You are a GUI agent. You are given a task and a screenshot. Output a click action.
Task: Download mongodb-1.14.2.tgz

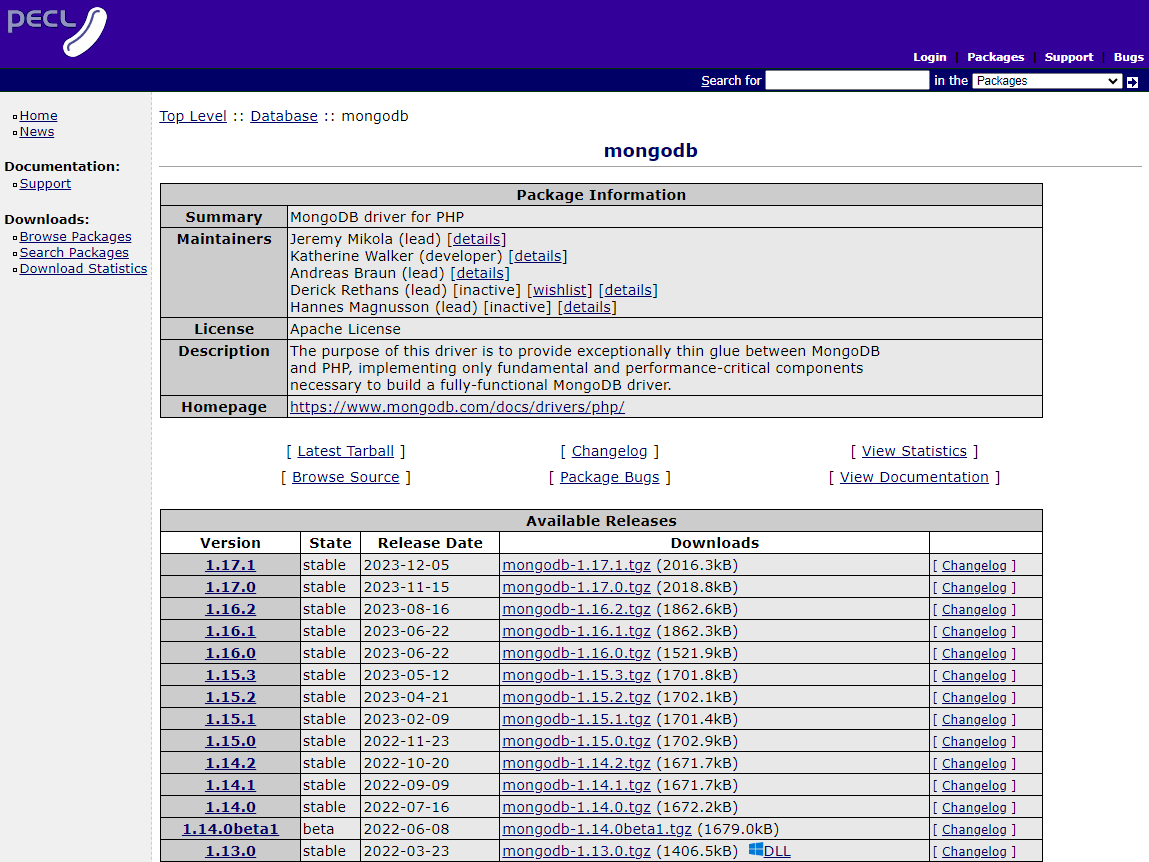click(577, 763)
